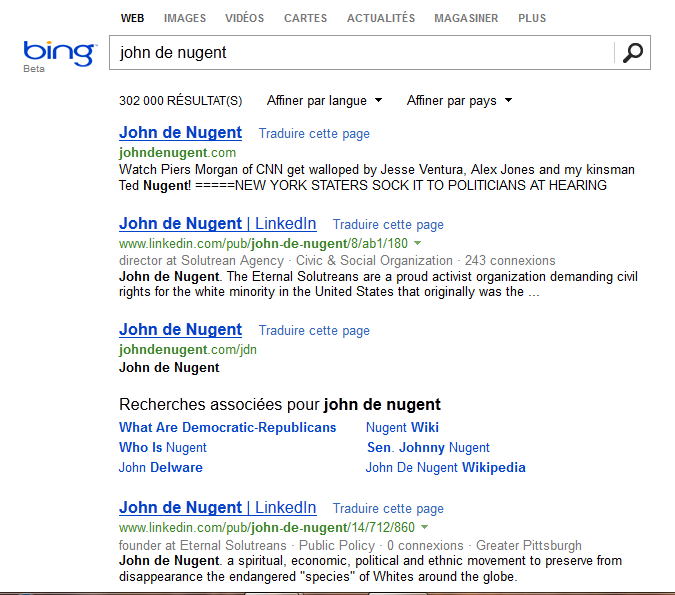The image size is (675, 595).
Task: Open first John de Nugent result for johndenugent.com
Action: click(180, 133)
